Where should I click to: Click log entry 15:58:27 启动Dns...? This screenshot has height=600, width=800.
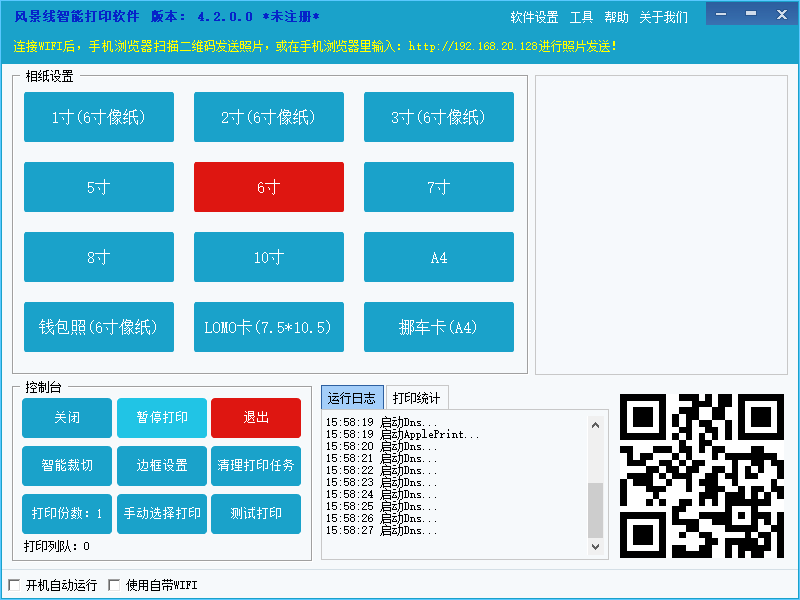(382, 531)
